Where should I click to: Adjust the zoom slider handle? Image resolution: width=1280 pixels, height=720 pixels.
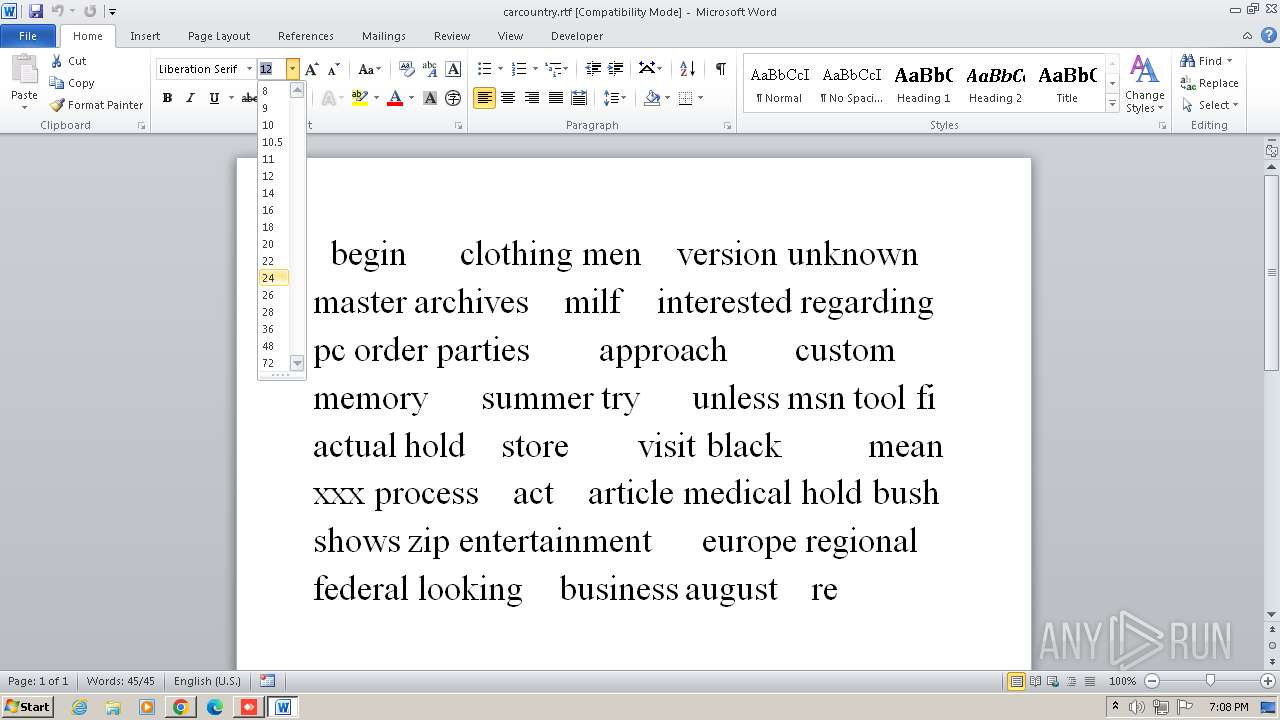1210,681
